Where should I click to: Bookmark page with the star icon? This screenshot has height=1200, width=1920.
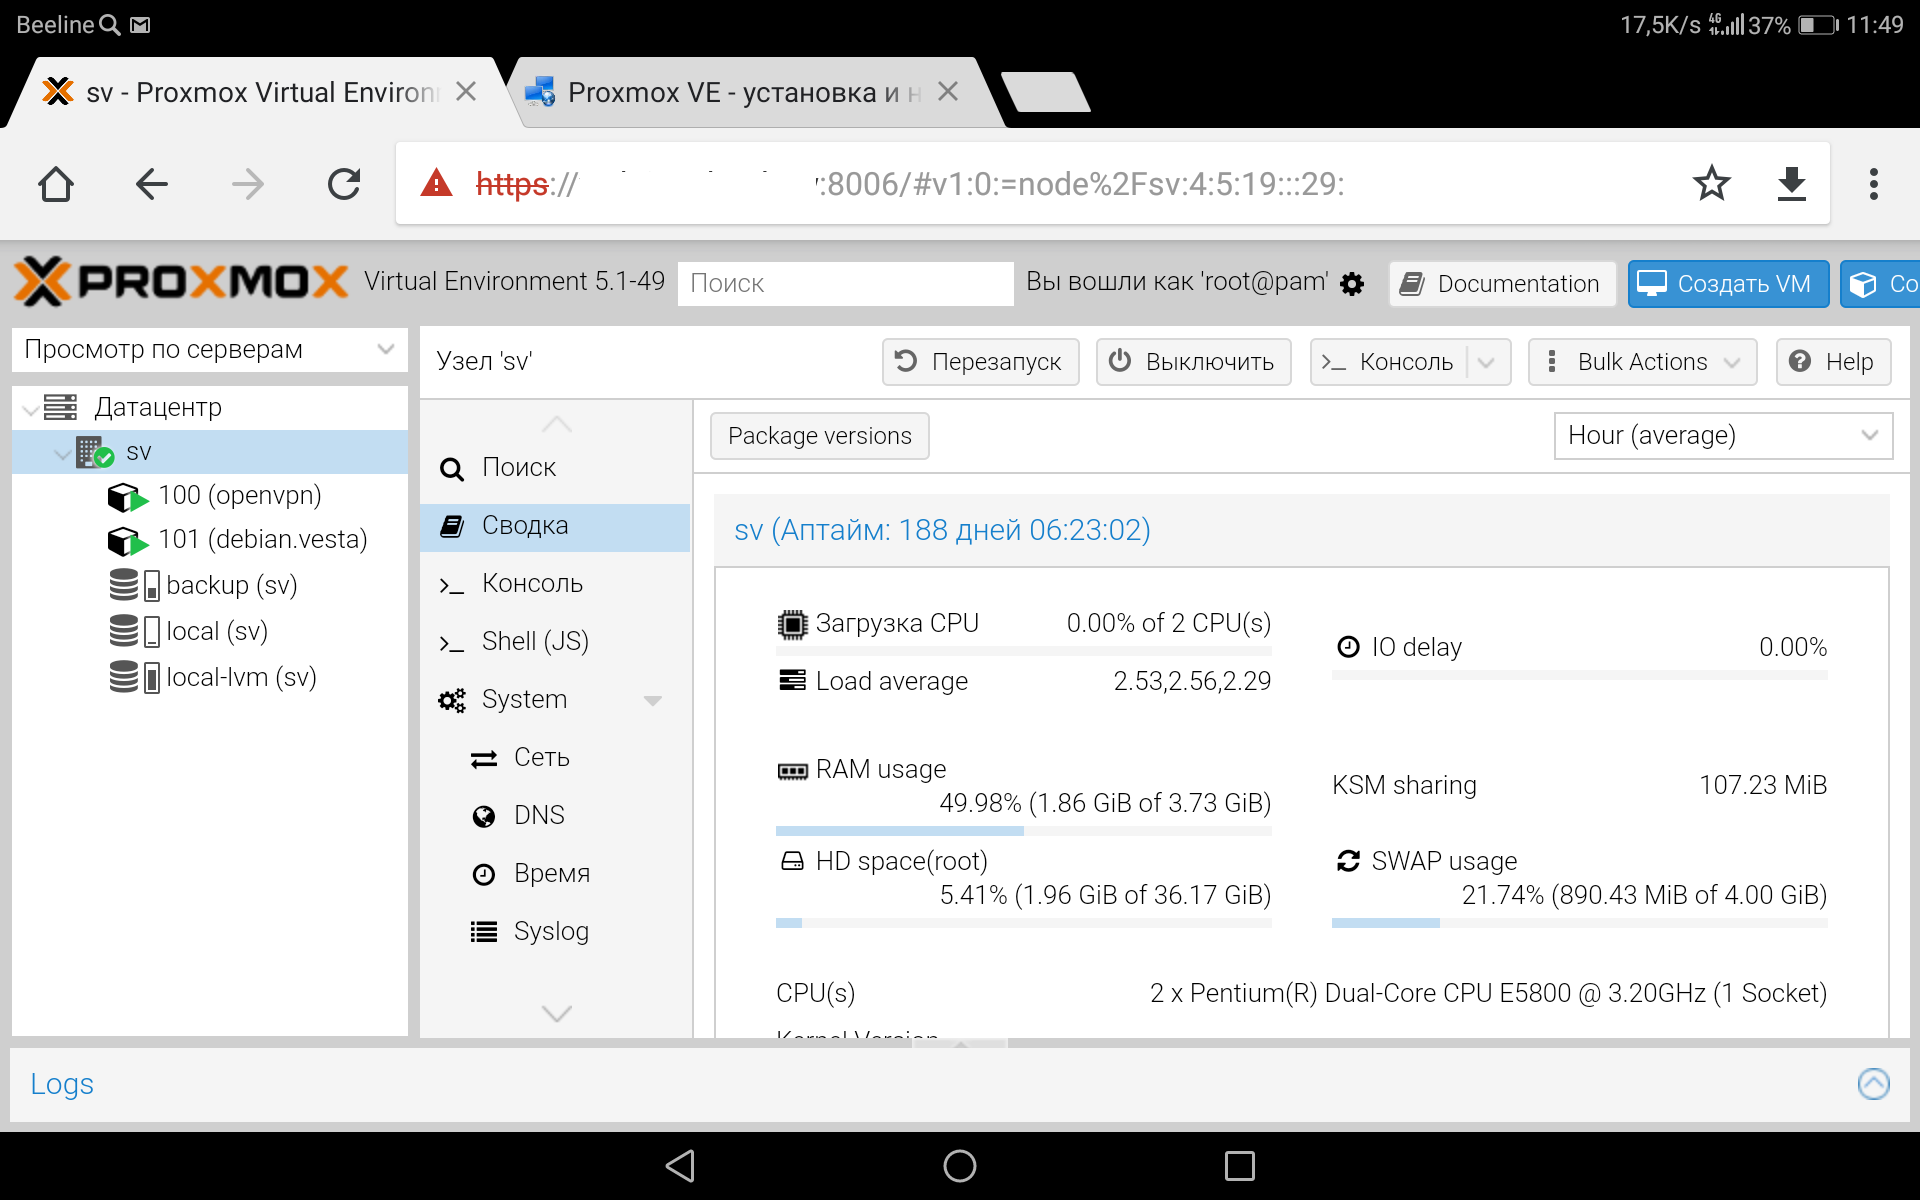[1711, 183]
